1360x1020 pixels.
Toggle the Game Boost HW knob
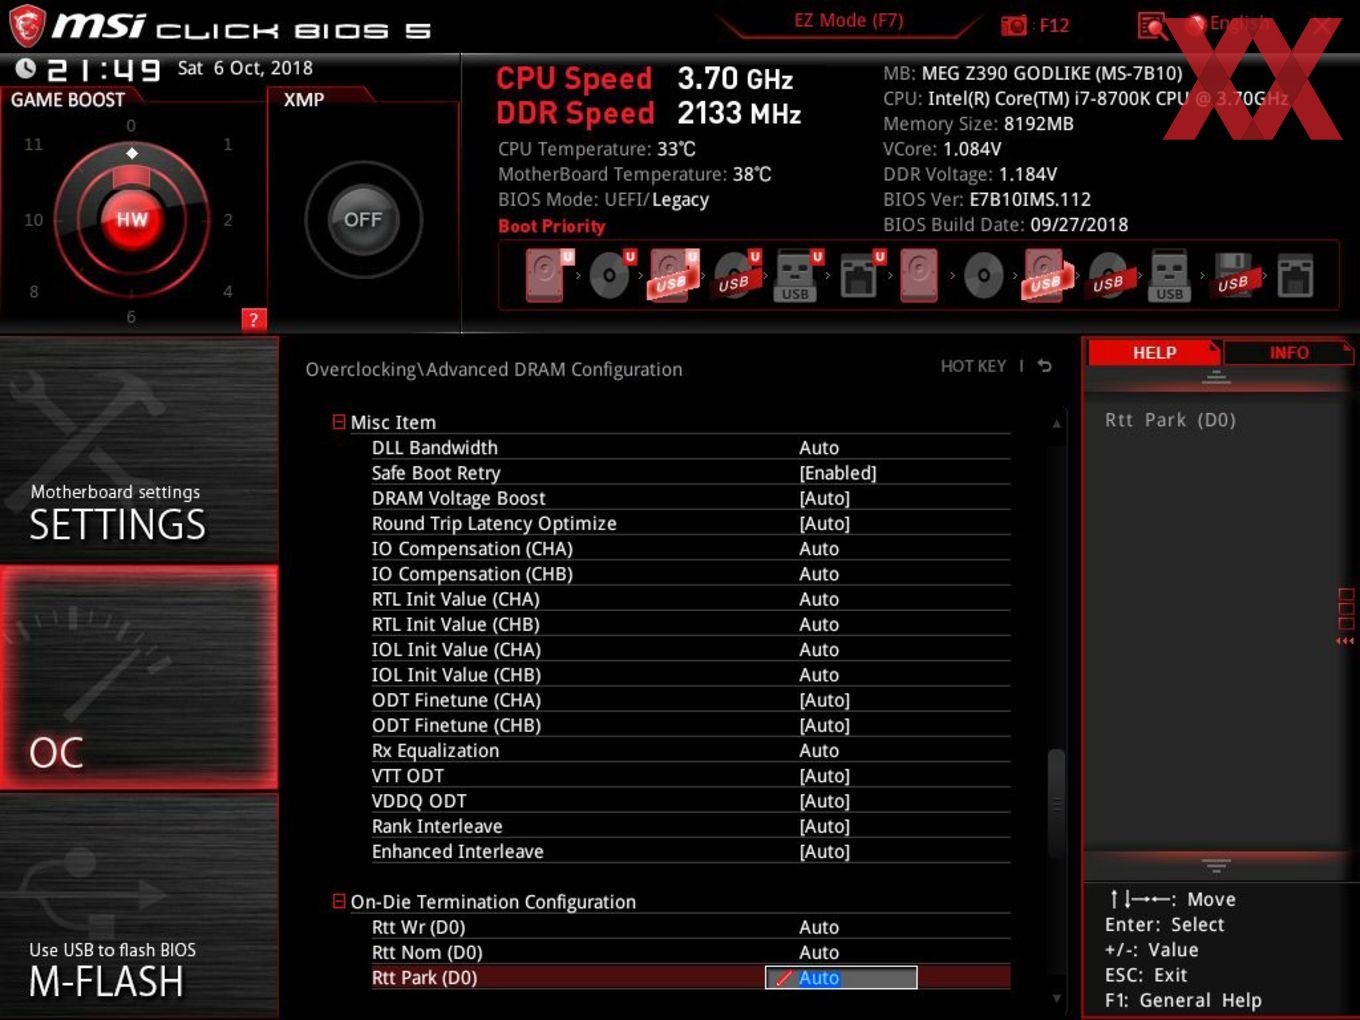(131, 219)
